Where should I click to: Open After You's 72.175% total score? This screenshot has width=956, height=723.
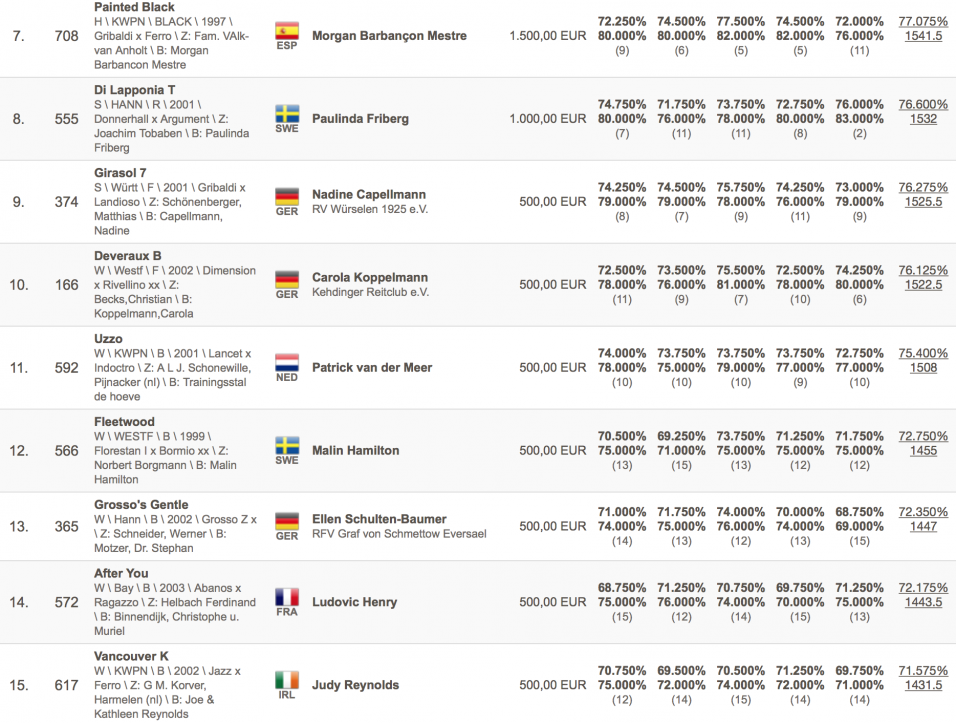tap(923, 588)
